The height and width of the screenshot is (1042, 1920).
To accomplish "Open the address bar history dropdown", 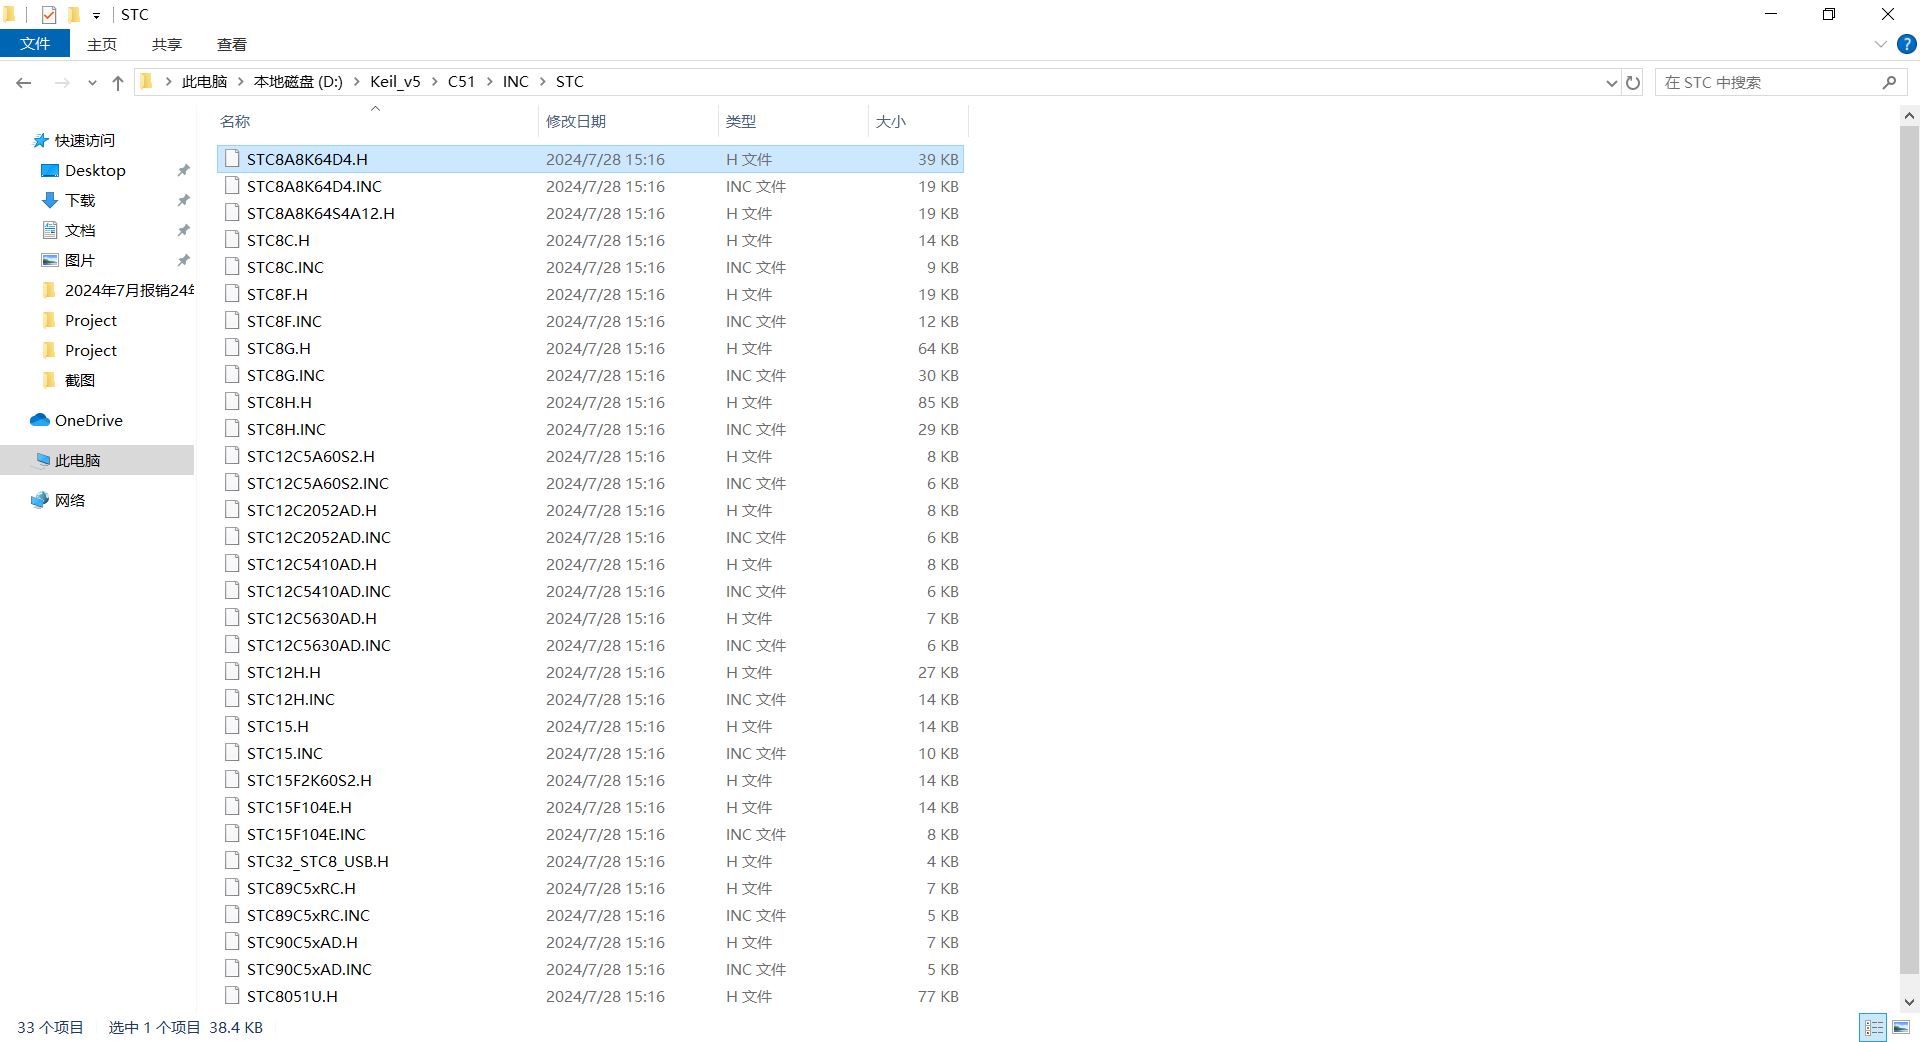I will point(1611,83).
